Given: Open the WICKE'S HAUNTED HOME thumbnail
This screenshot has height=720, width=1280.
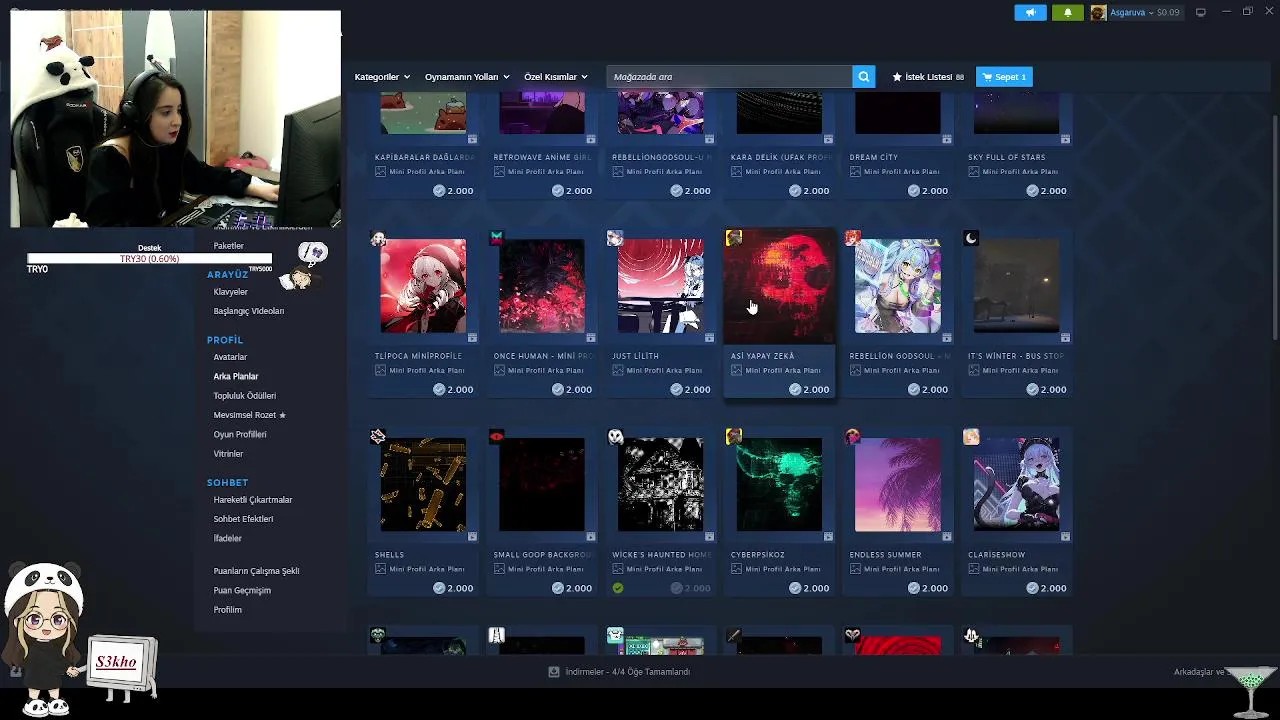Looking at the screenshot, I should [660, 485].
